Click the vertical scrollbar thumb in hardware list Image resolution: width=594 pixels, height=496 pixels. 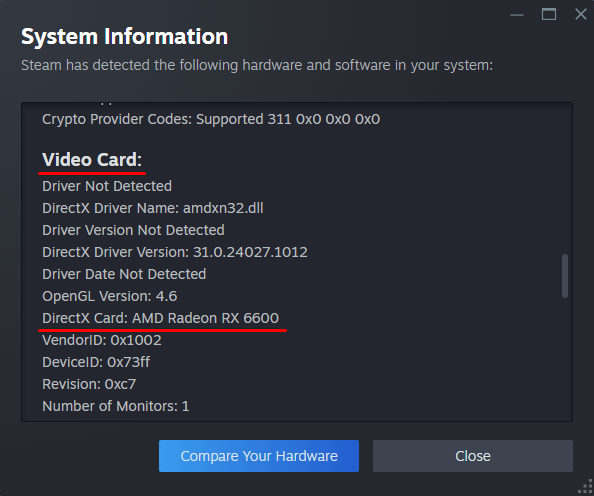point(565,276)
